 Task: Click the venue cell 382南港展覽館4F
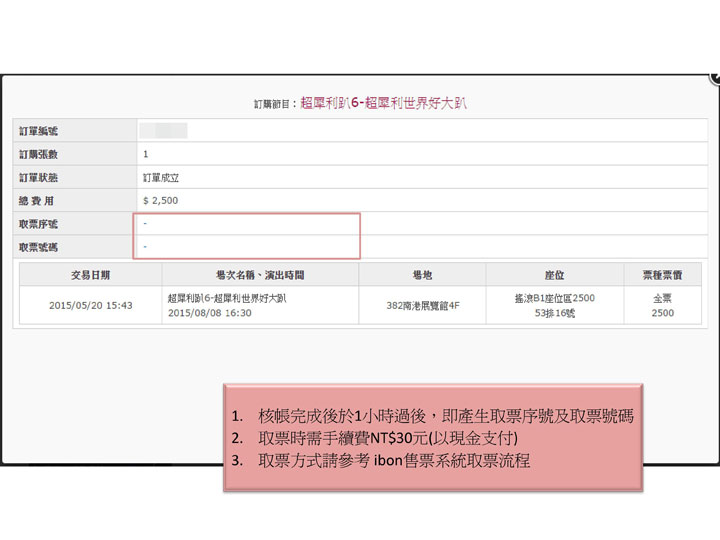pyautogui.click(x=422, y=306)
